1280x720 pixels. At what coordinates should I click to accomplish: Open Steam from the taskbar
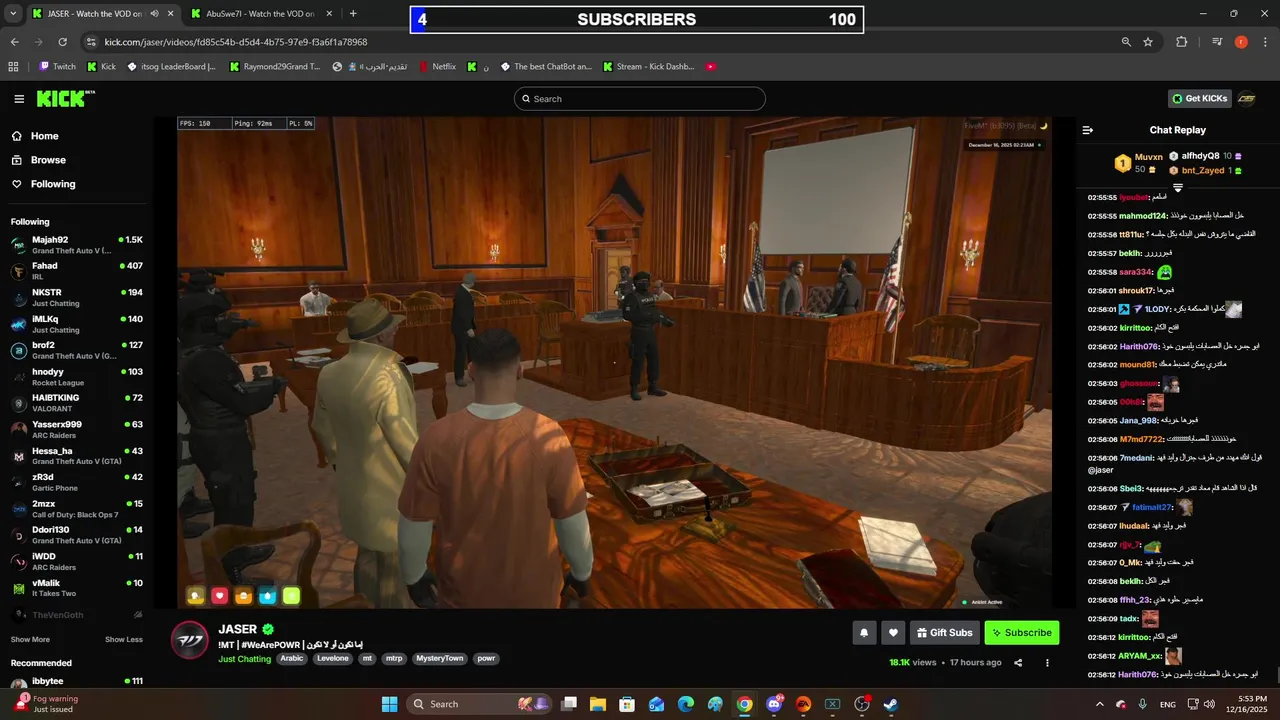coord(890,704)
